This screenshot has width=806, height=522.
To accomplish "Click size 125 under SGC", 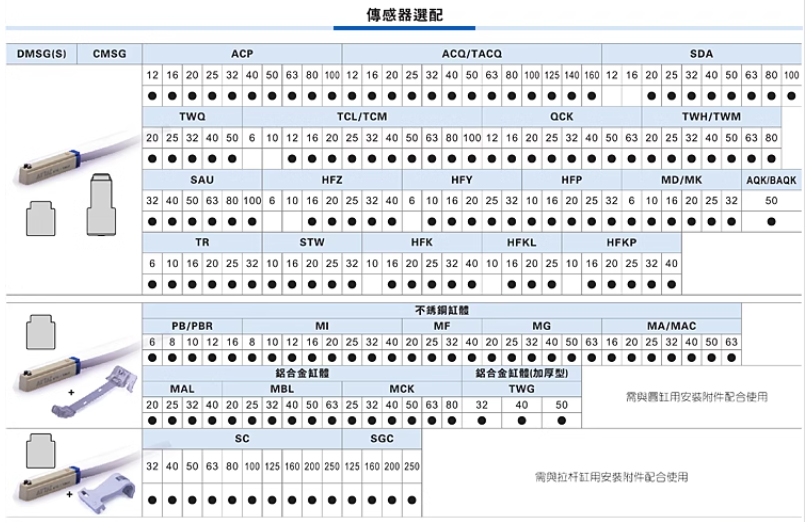I will [352, 466].
